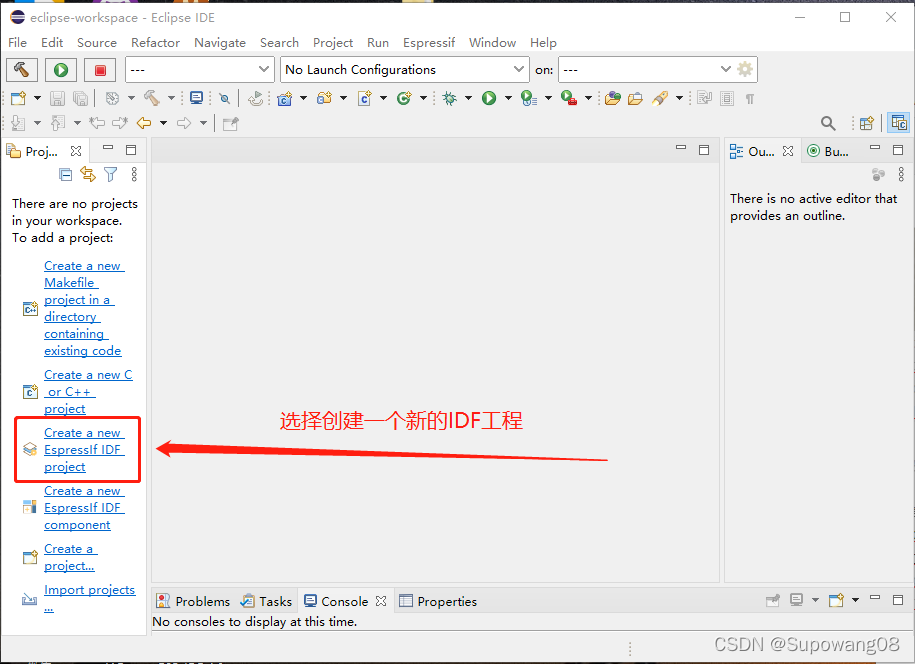
Task: Build the project using the hammer icon
Action: (x=22, y=70)
